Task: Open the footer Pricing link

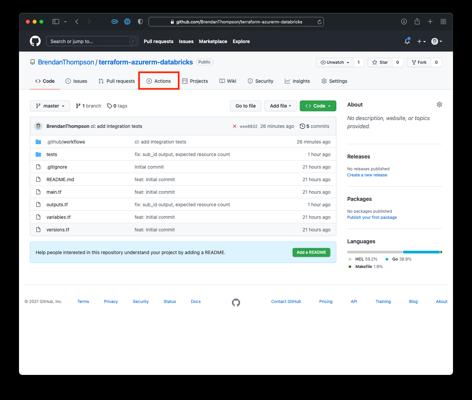Action: 326,301
